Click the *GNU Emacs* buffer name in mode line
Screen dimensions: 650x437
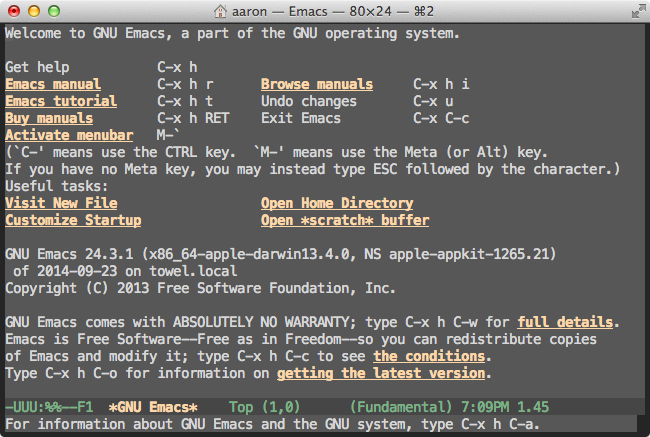click(153, 407)
